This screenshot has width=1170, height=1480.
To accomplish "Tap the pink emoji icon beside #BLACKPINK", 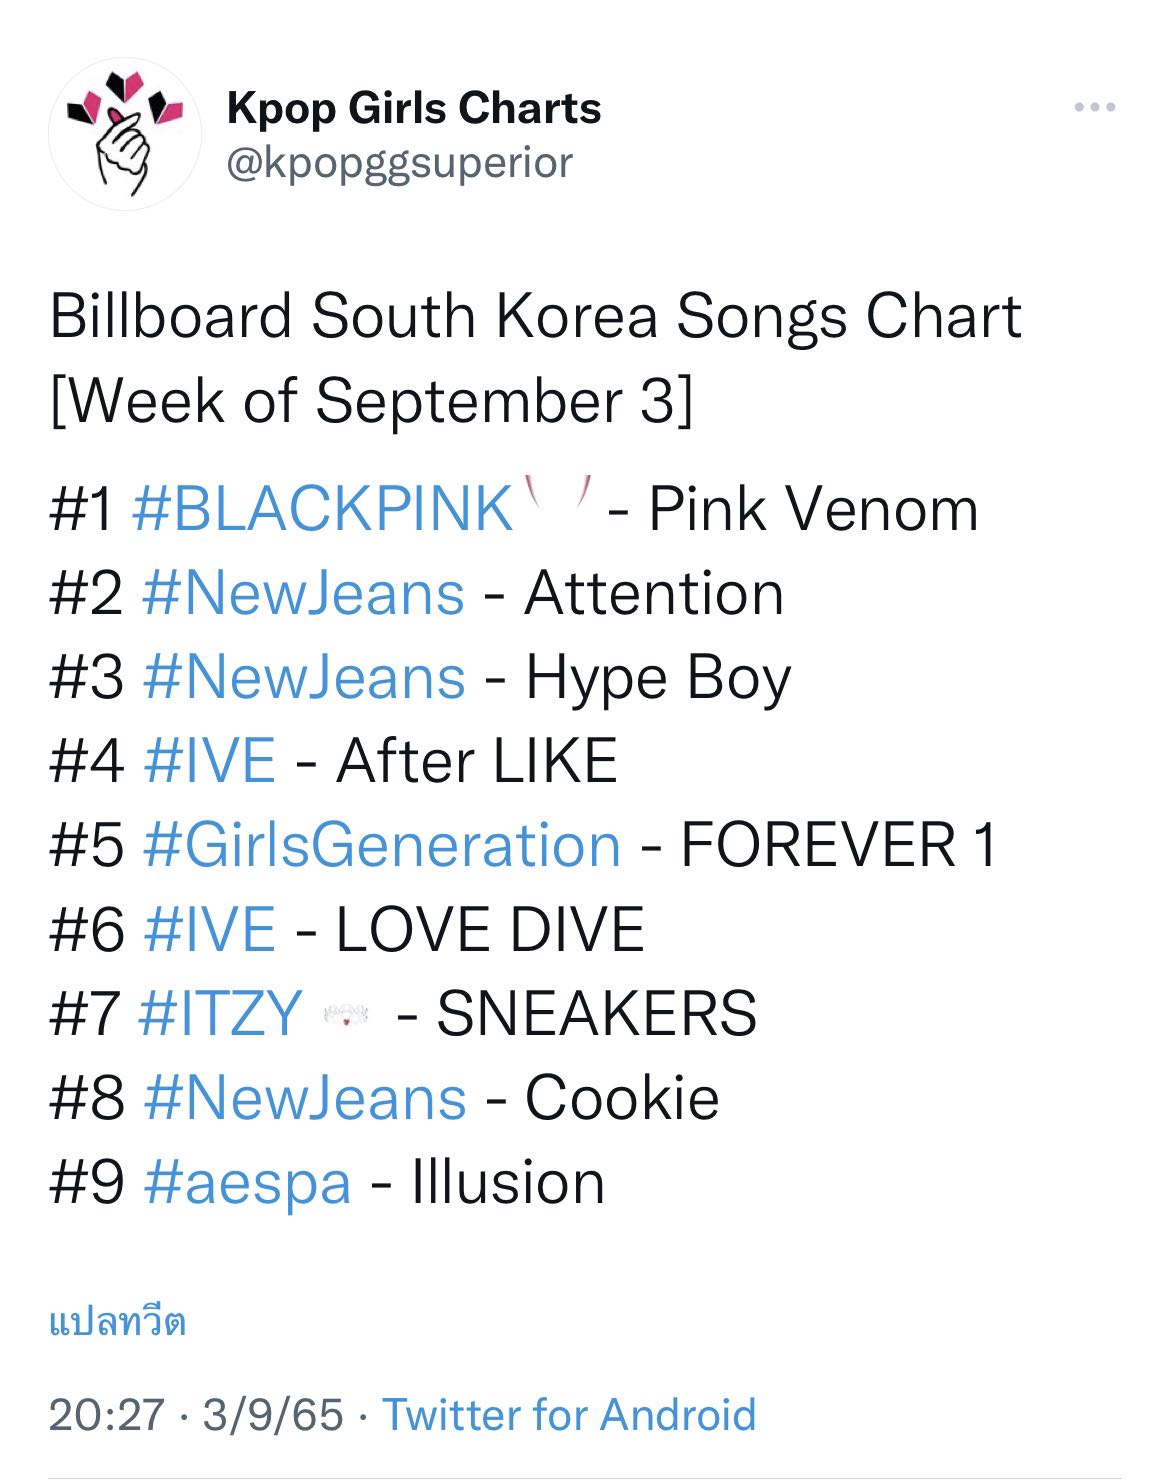I will point(561,494).
